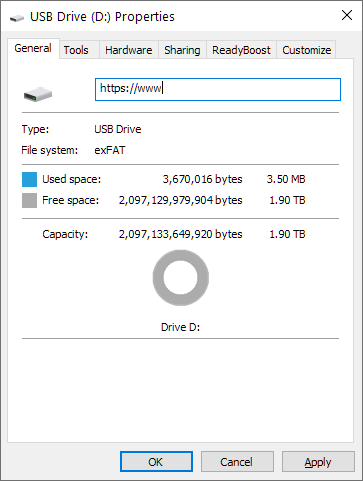
Task: Open the Hardware tab
Action: point(129,50)
